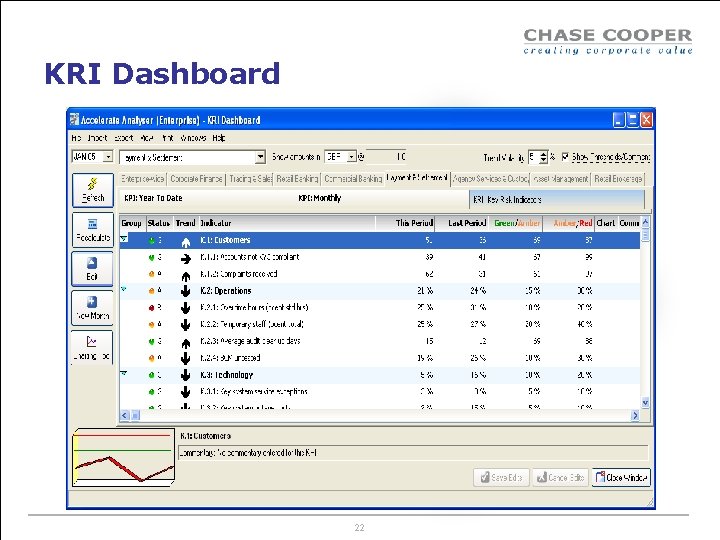Click the Recalculate sidebar button

pyautogui.click(x=92, y=230)
